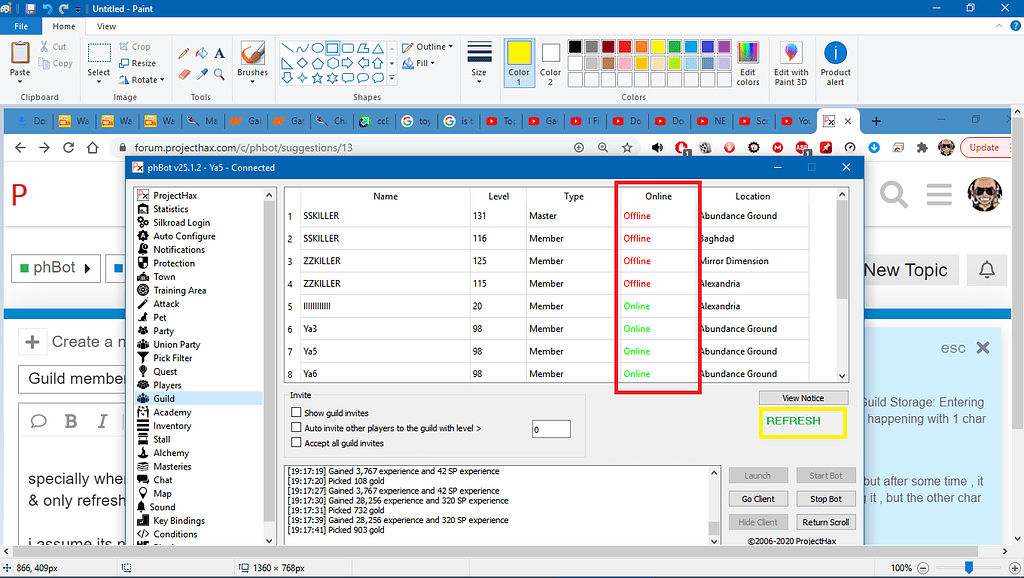Click the forum notification bell
Image resolution: width=1024 pixels, height=578 pixels.
(987, 269)
